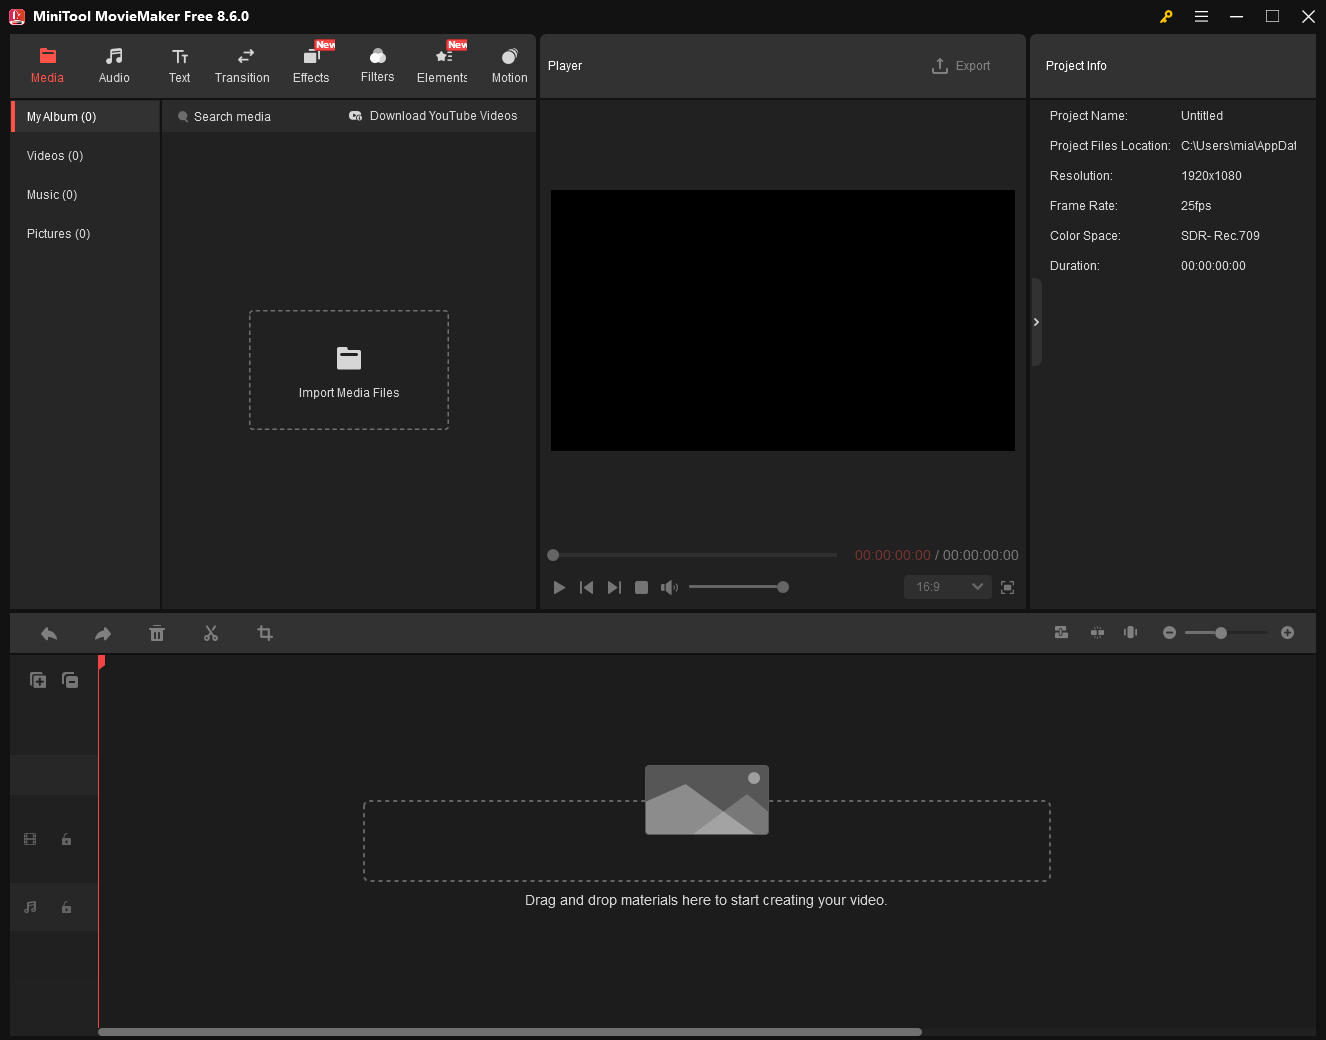Image resolution: width=1326 pixels, height=1040 pixels.
Task: Adjust the player volume slider
Action: tap(739, 587)
